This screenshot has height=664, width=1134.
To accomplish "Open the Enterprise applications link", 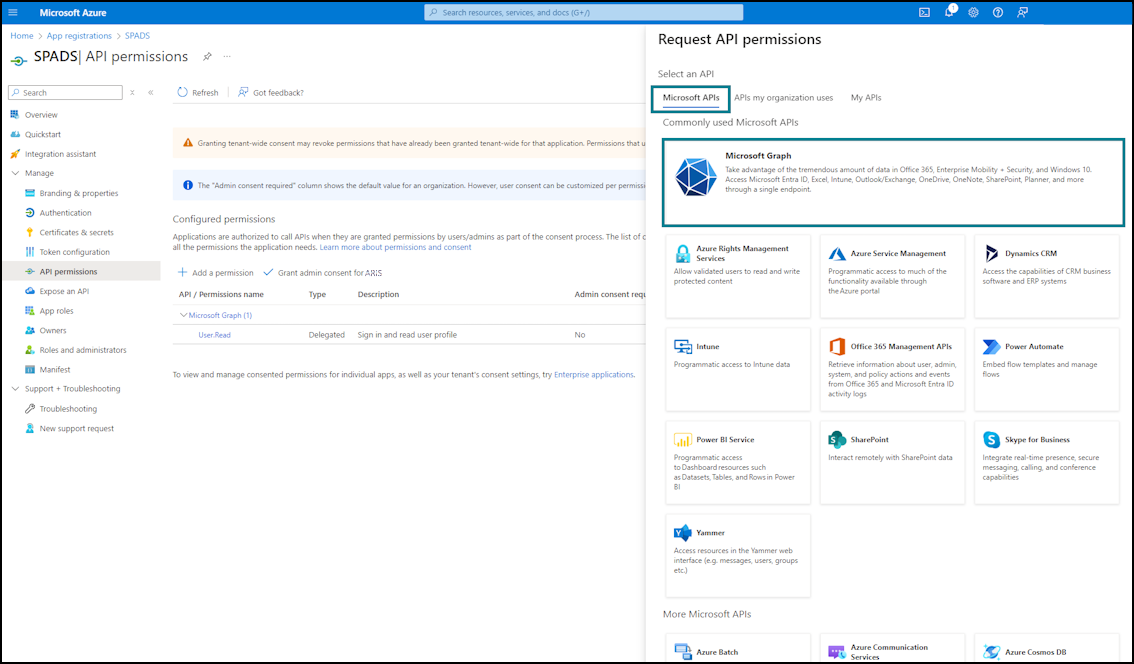I will (x=594, y=375).
